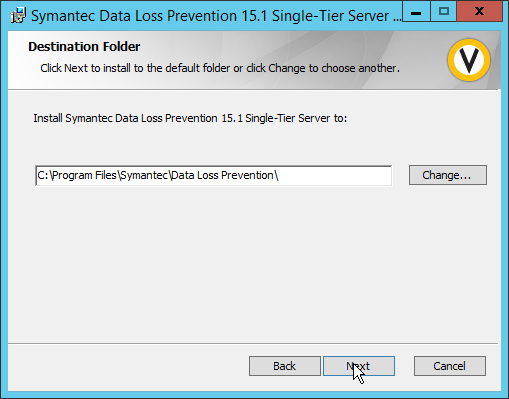Proceed by clicking the Next button
509x399 pixels.
coord(359,366)
